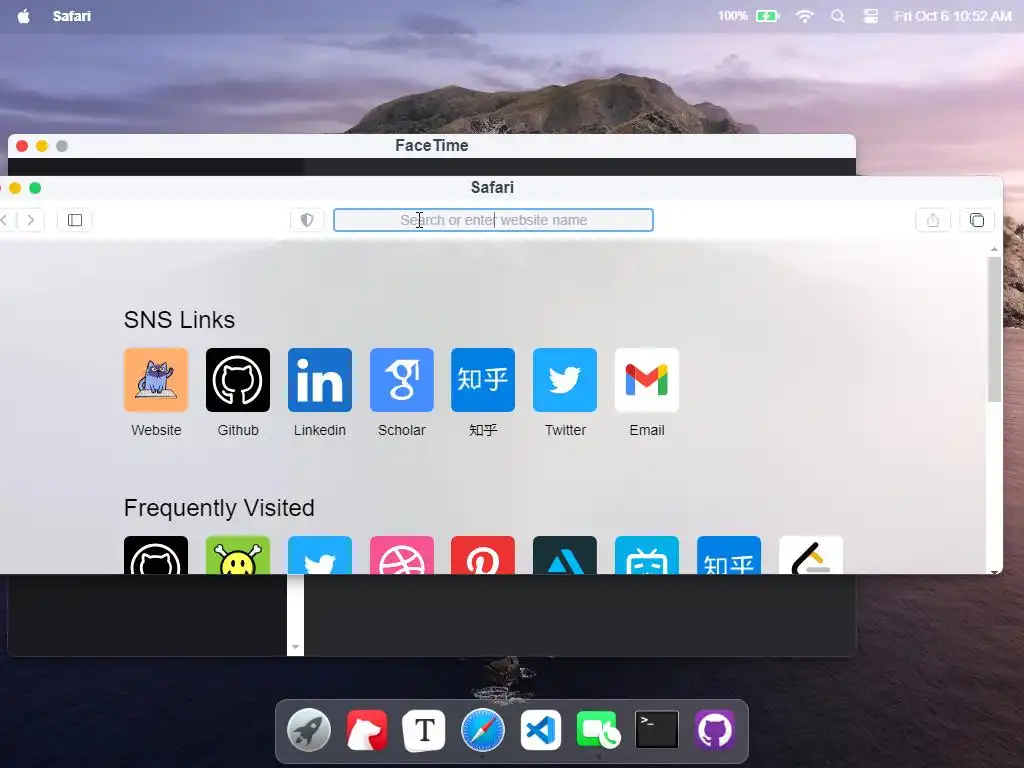Open the pink Dribbble tile
Screen dimensions: 1024x768
pos(402,555)
